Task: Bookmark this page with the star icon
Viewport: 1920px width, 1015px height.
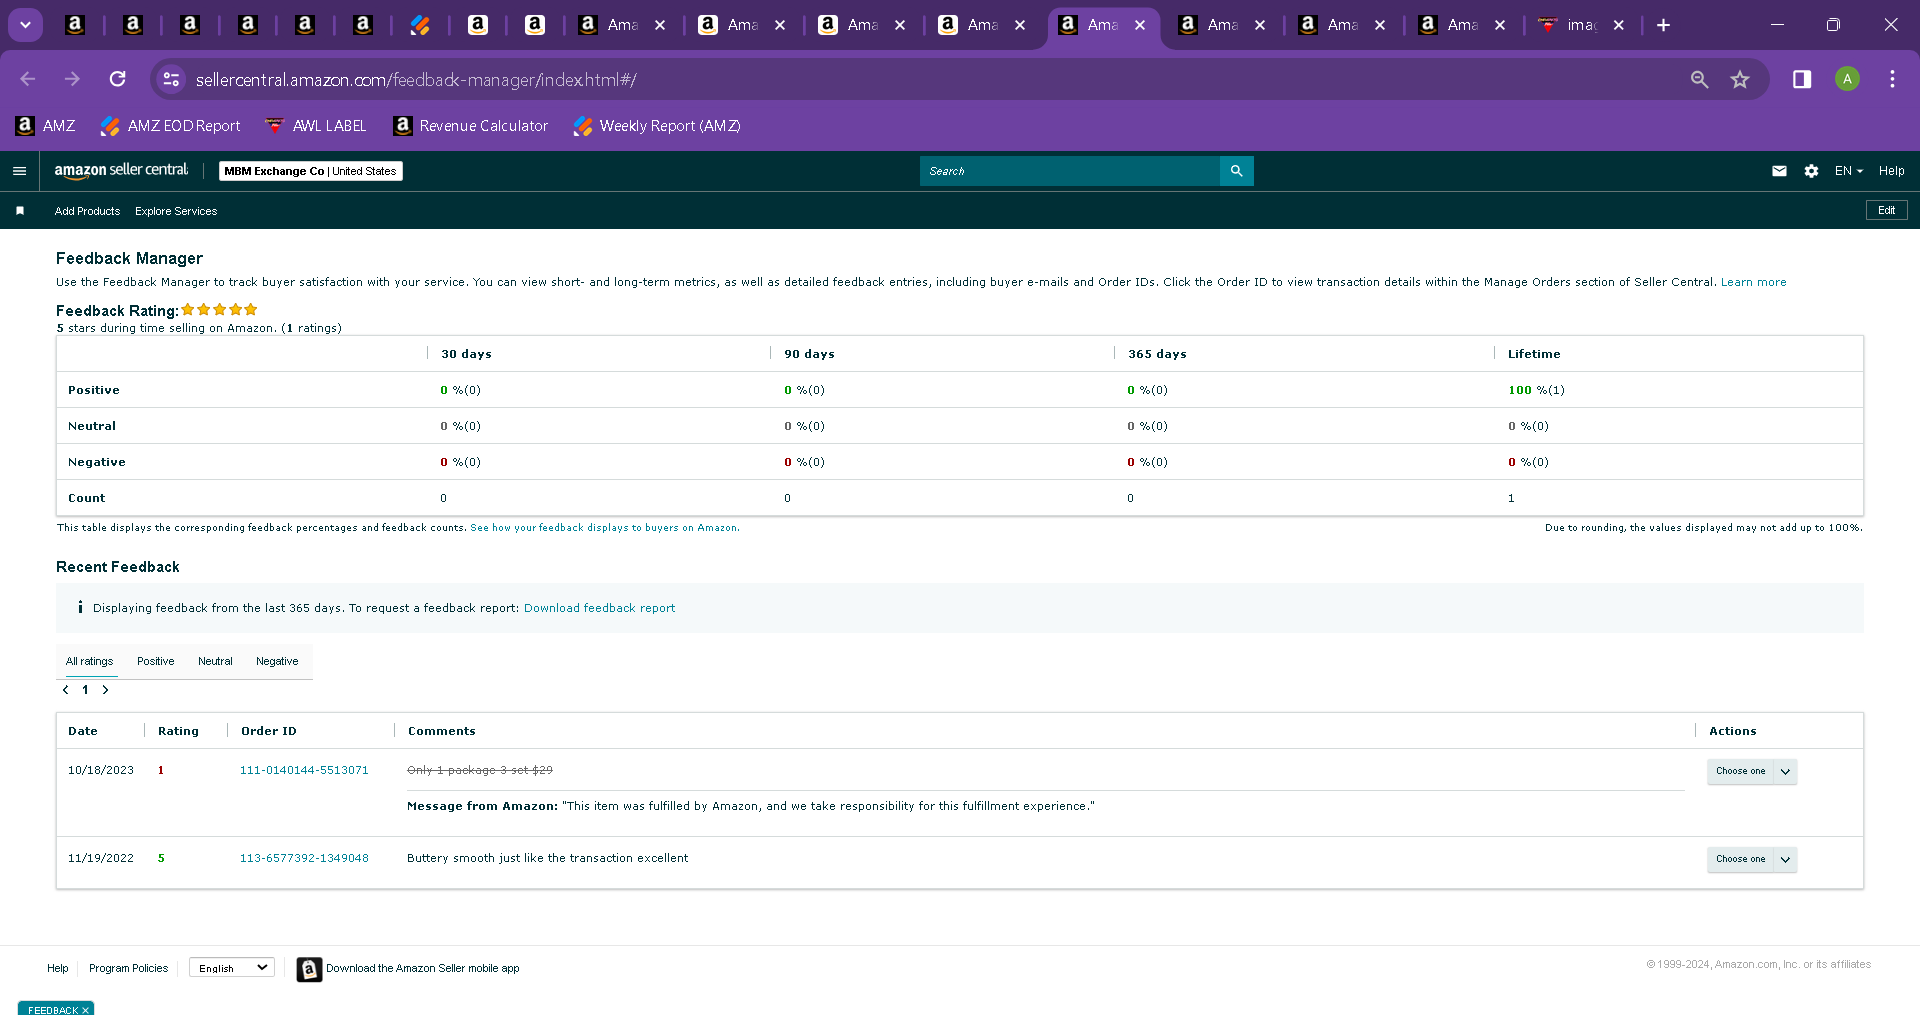Action: point(1740,79)
